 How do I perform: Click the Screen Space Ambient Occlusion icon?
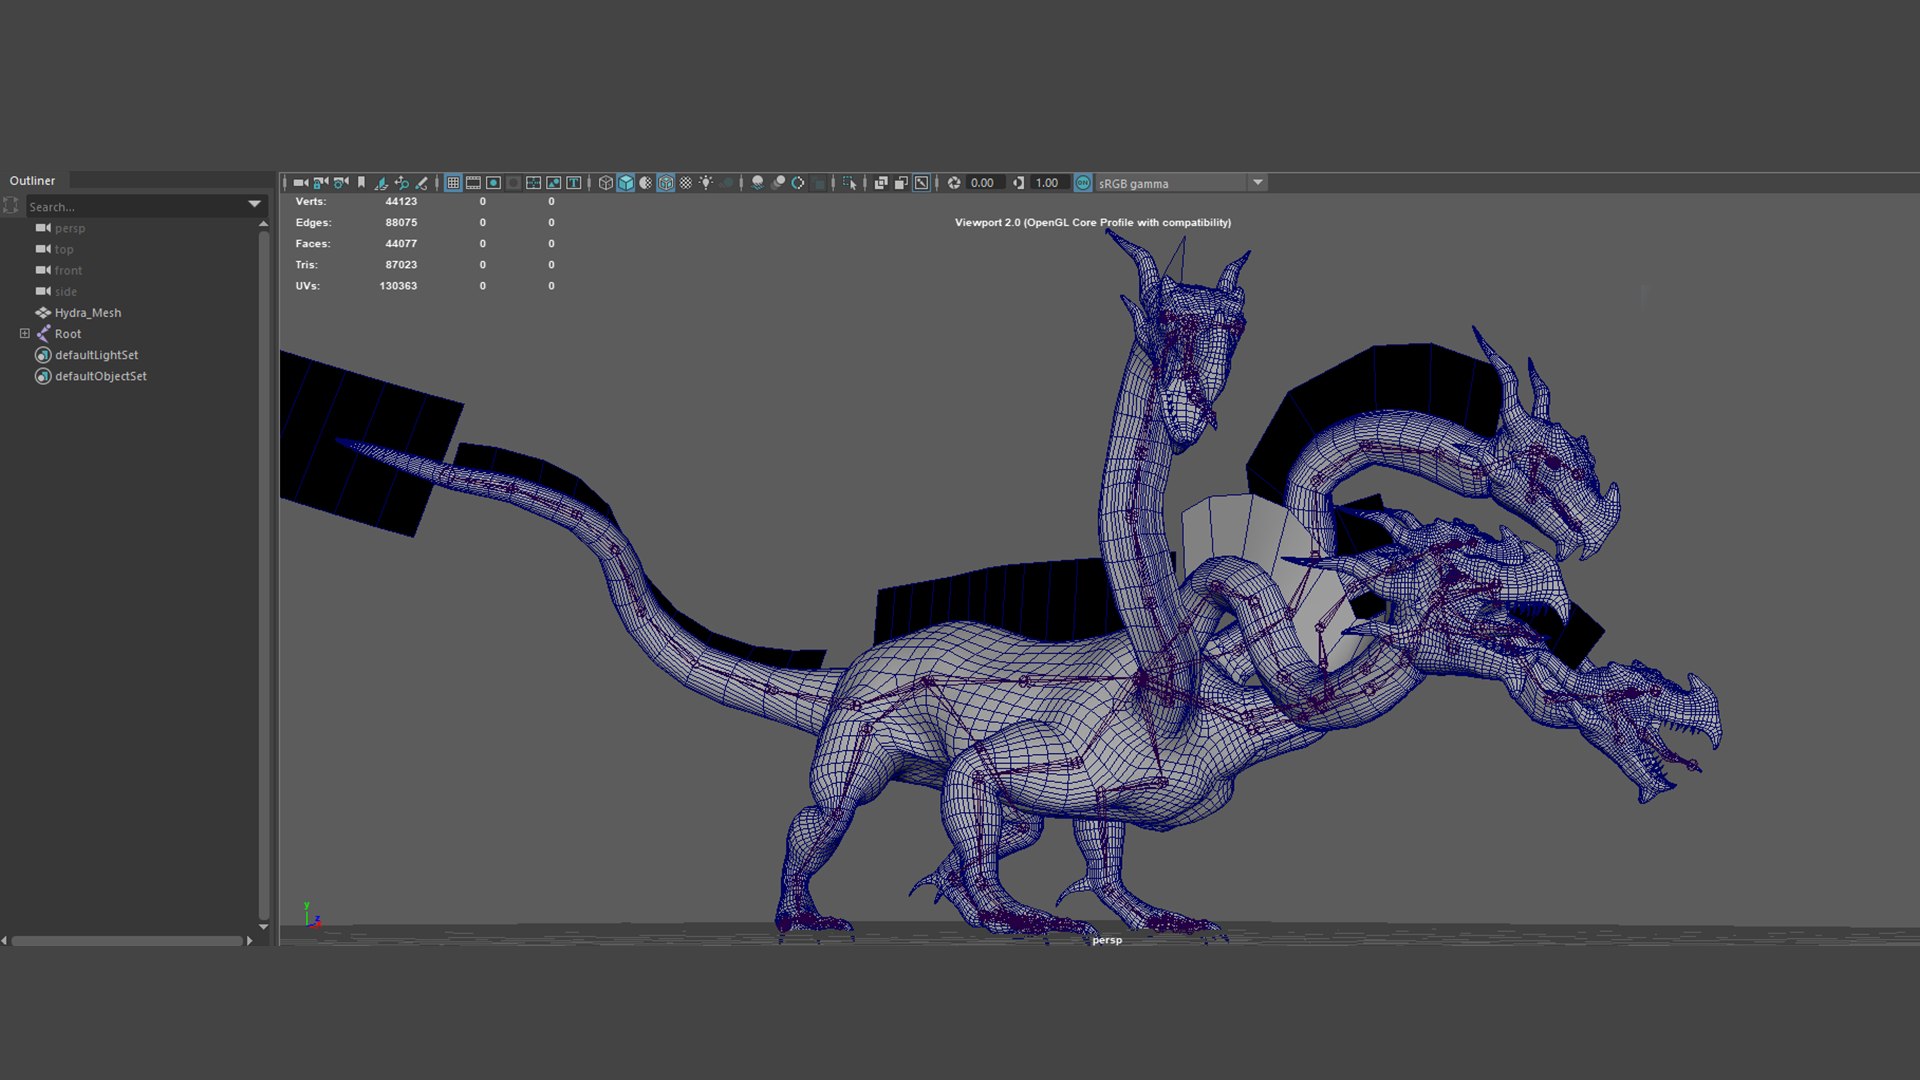pos(757,183)
